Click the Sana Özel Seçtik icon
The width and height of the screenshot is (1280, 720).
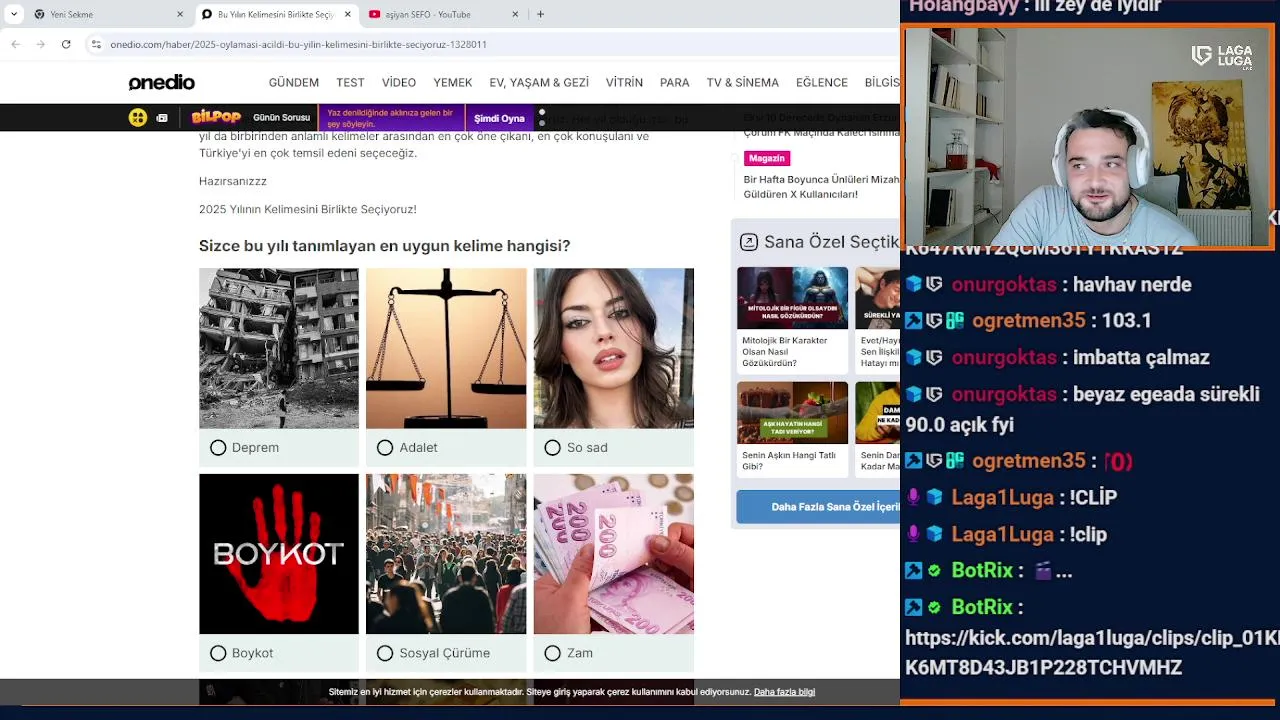coord(748,242)
